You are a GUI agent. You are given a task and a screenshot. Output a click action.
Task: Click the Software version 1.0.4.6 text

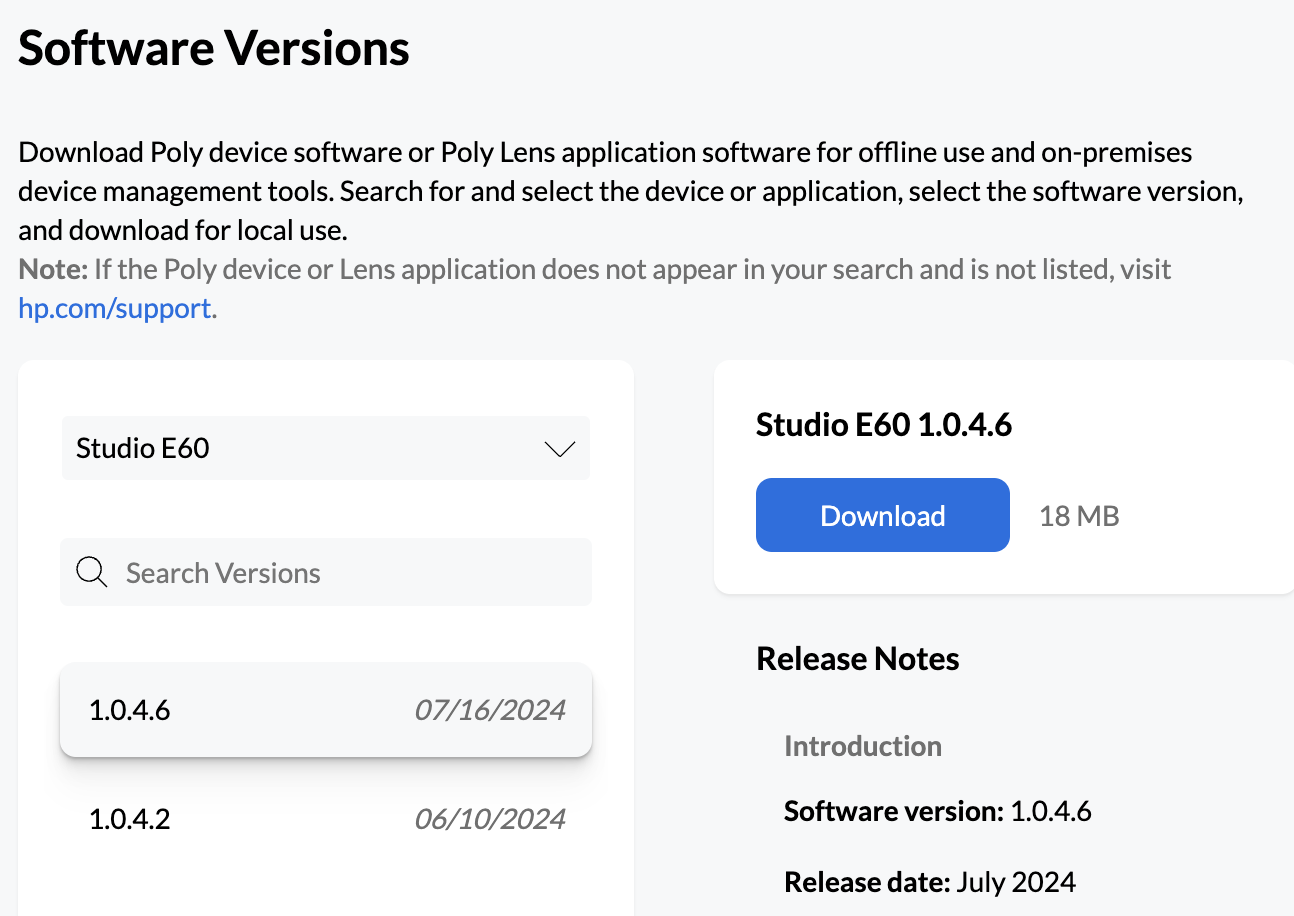point(937,810)
